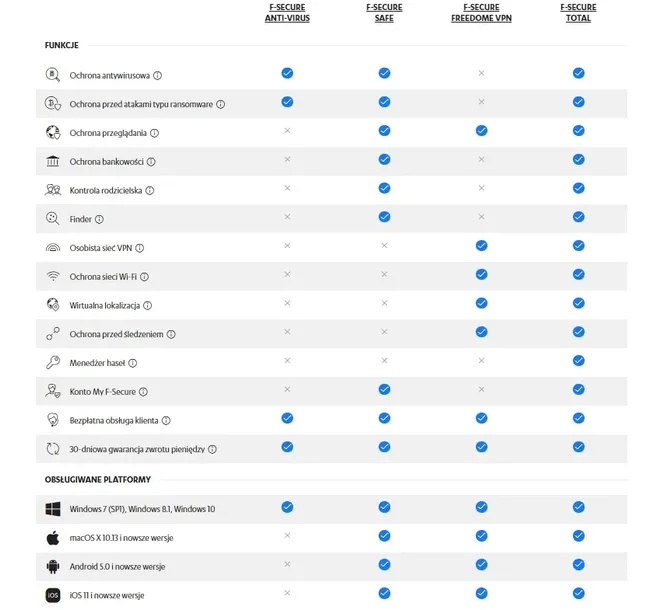Screen dimensions: 647x610
Task: Show info for Ochrona bankowości
Action: pyautogui.click(x=151, y=162)
